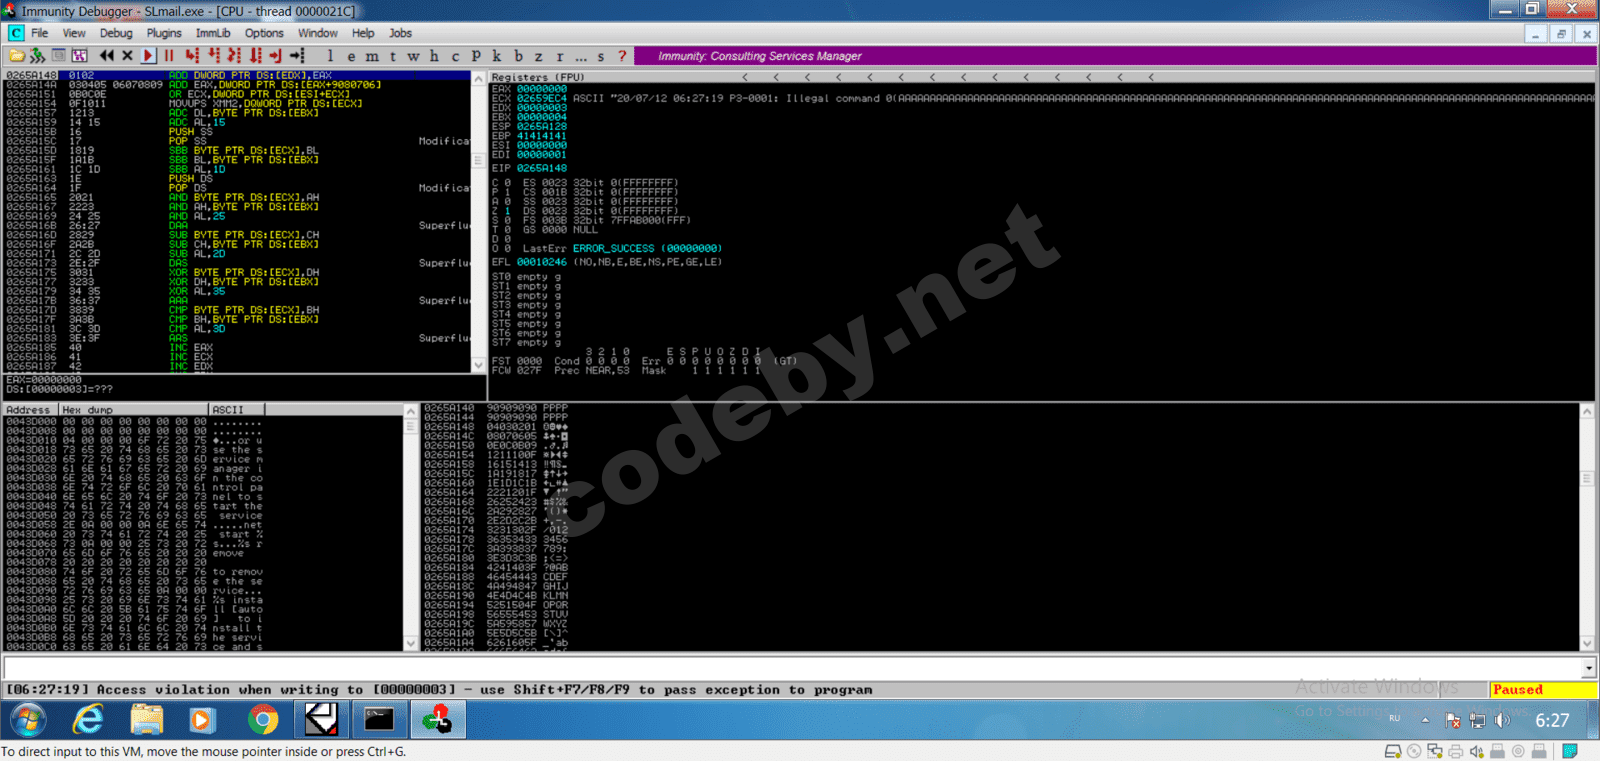The height and width of the screenshot is (761, 1600).
Task: Show Log window with 'l' icon
Action: 330,56
